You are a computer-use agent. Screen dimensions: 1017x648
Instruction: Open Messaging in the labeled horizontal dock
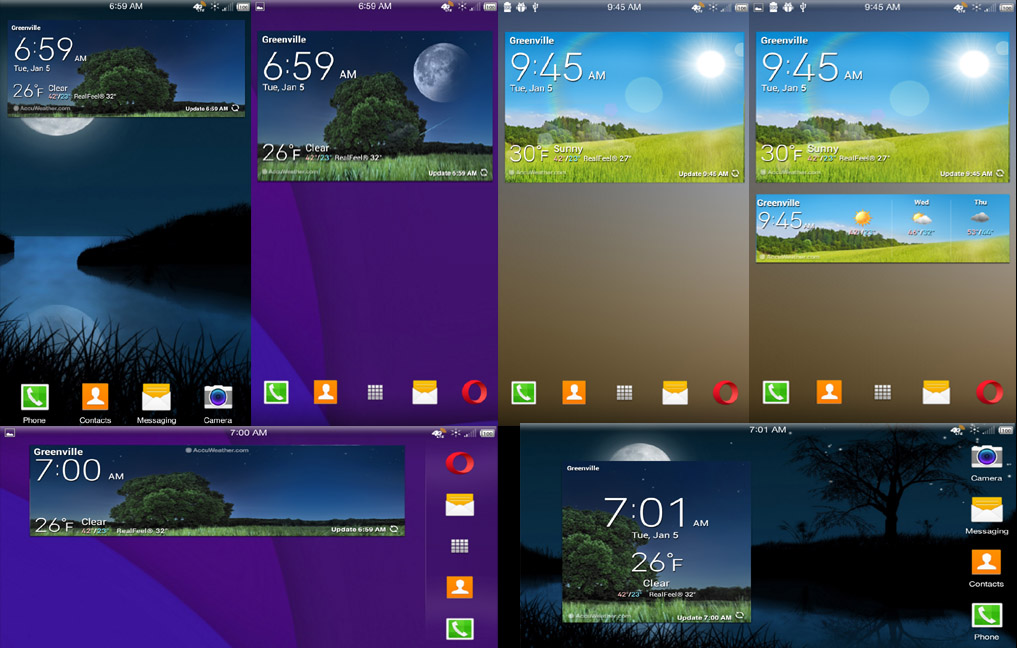[156, 397]
